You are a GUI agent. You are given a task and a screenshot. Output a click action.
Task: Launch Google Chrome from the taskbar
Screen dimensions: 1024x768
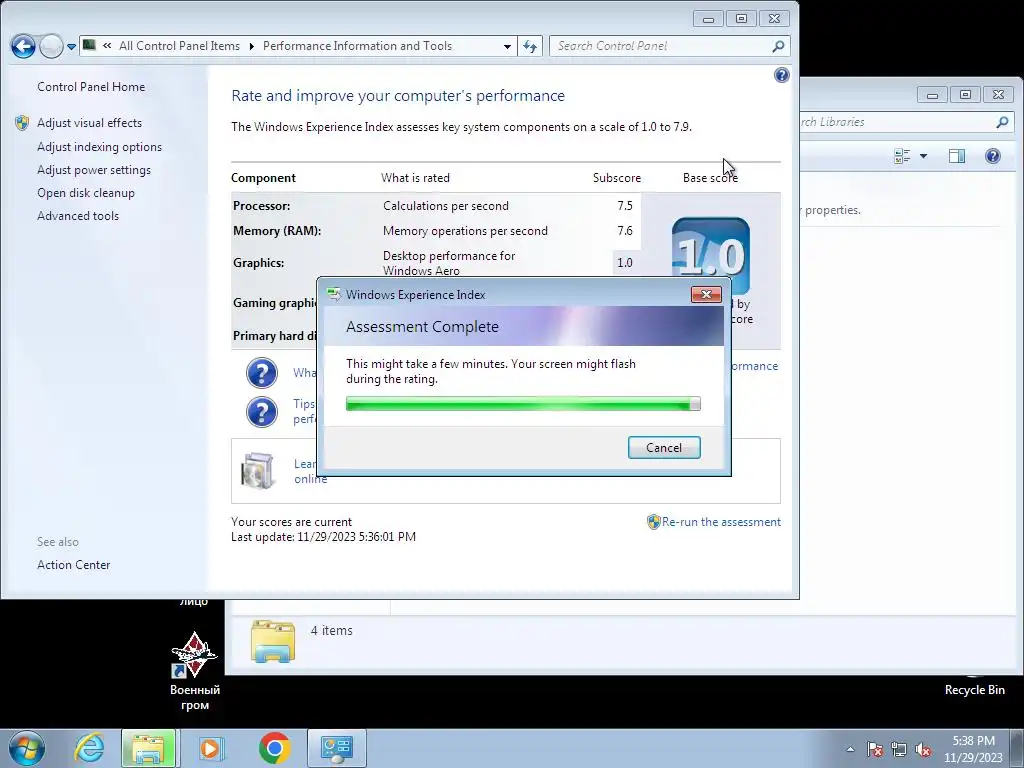275,748
